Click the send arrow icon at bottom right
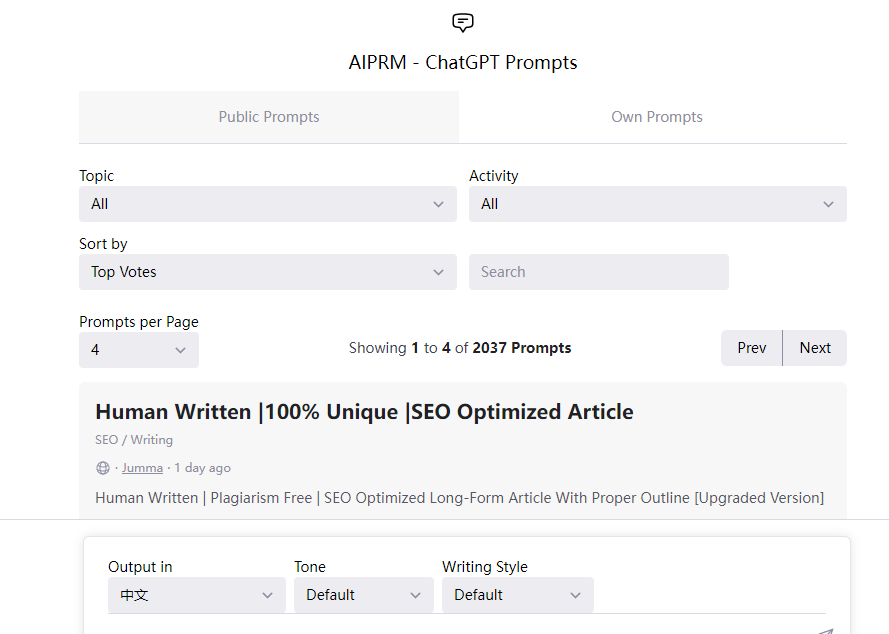This screenshot has height=634, width=889. click(x=825, y=631)
